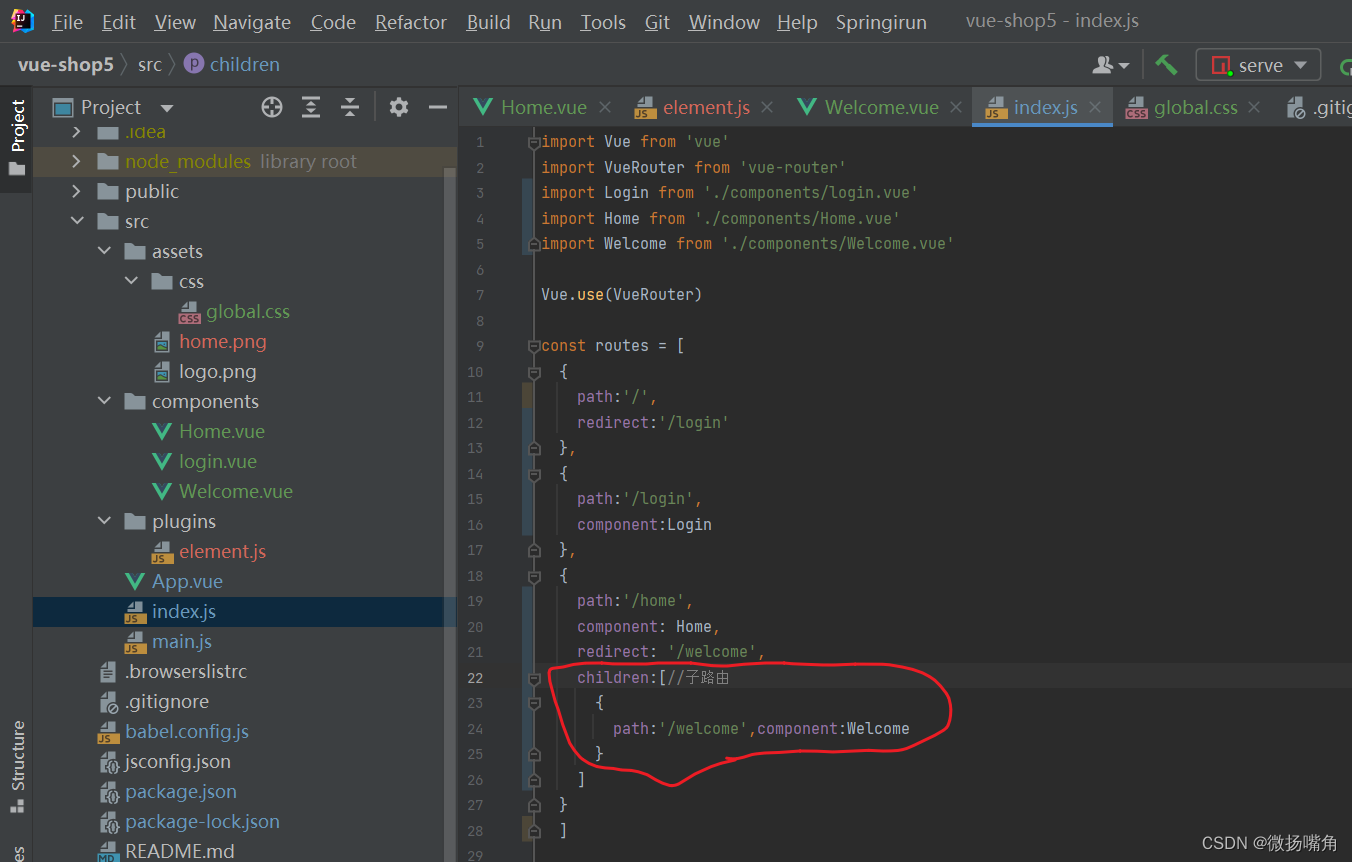
Task: Click the IntelliJ application logo icon
Action: 22,21
